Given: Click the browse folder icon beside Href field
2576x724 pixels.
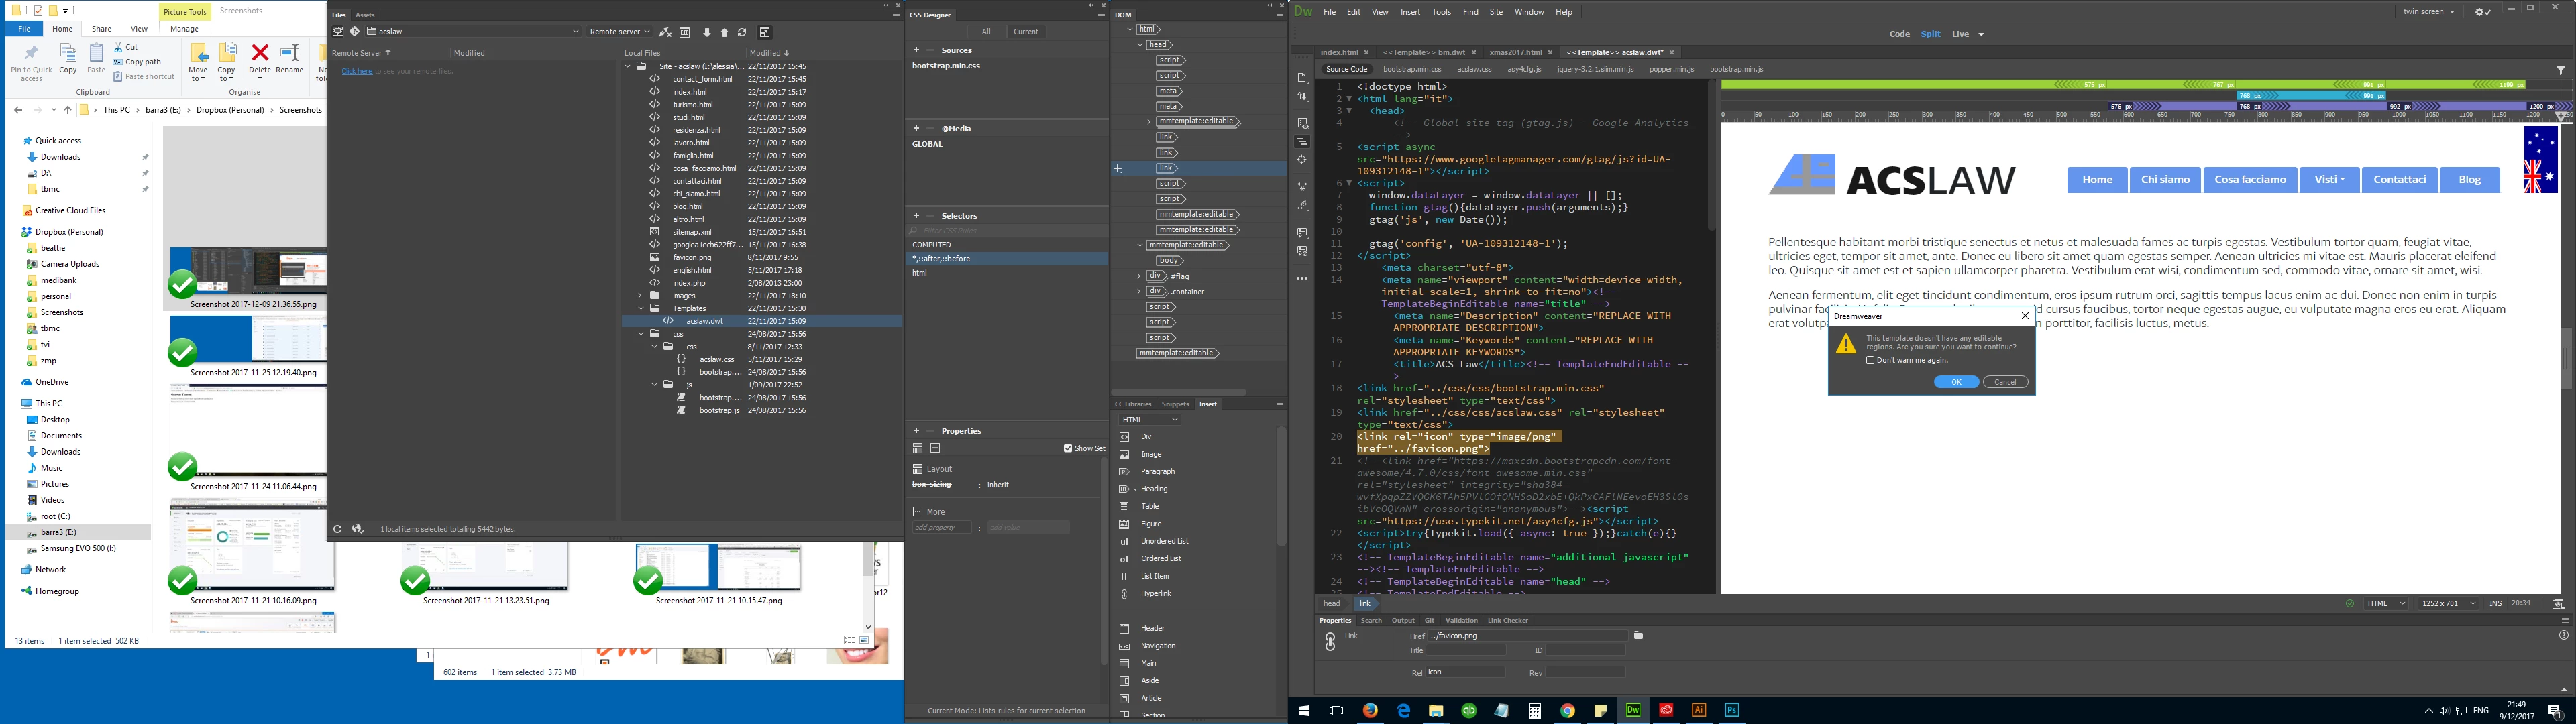Looking at the screenshot, I should pos(1639,636).
